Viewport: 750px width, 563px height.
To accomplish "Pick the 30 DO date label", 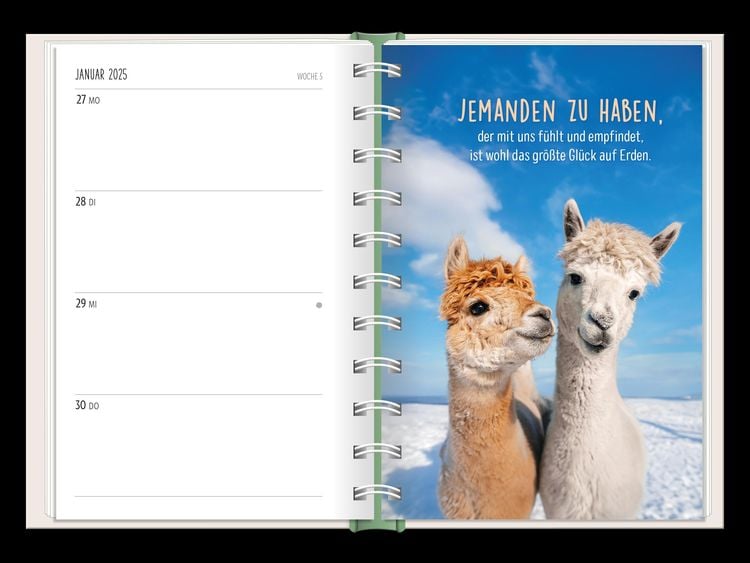I will point(88,406).
